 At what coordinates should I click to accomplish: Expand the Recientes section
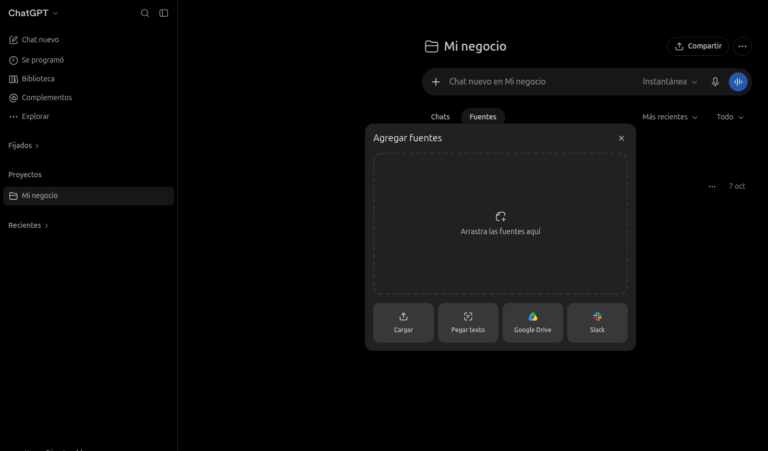coord(28,225)
